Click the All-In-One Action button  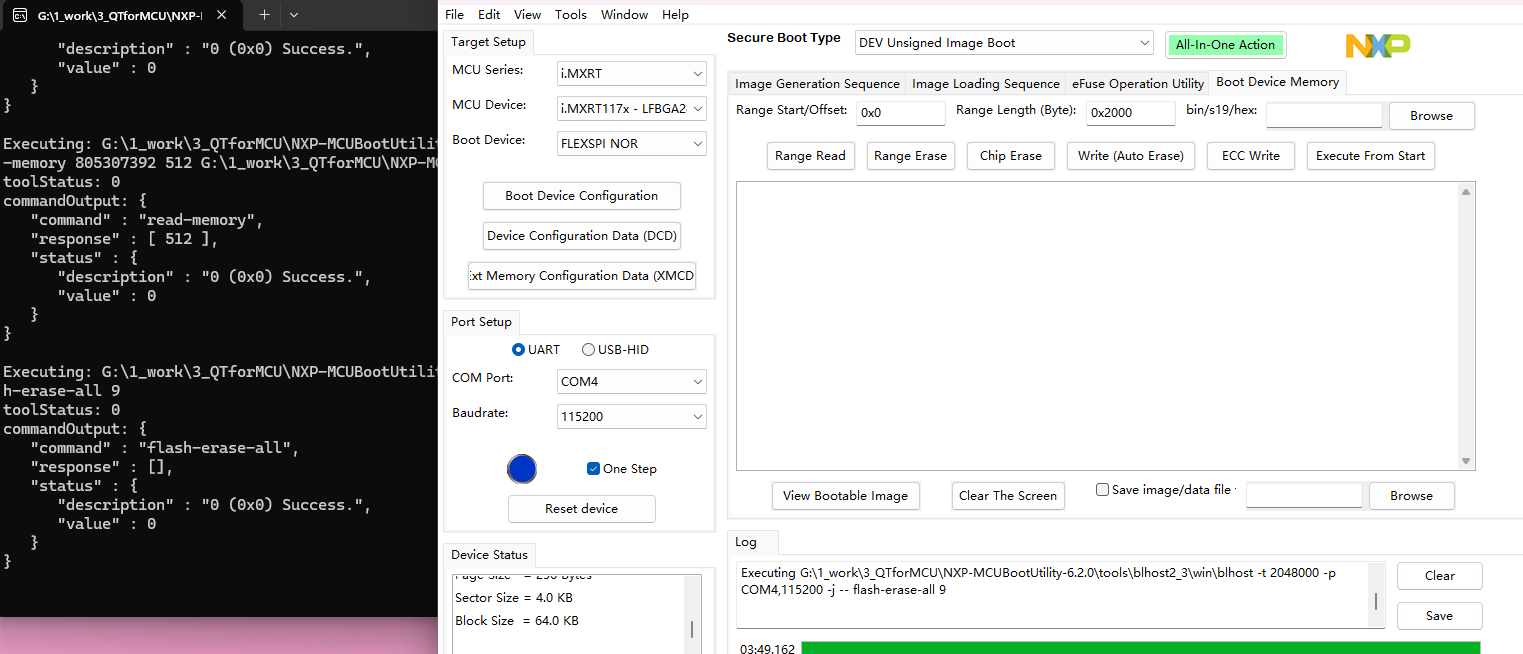[x=1225, y=45]
